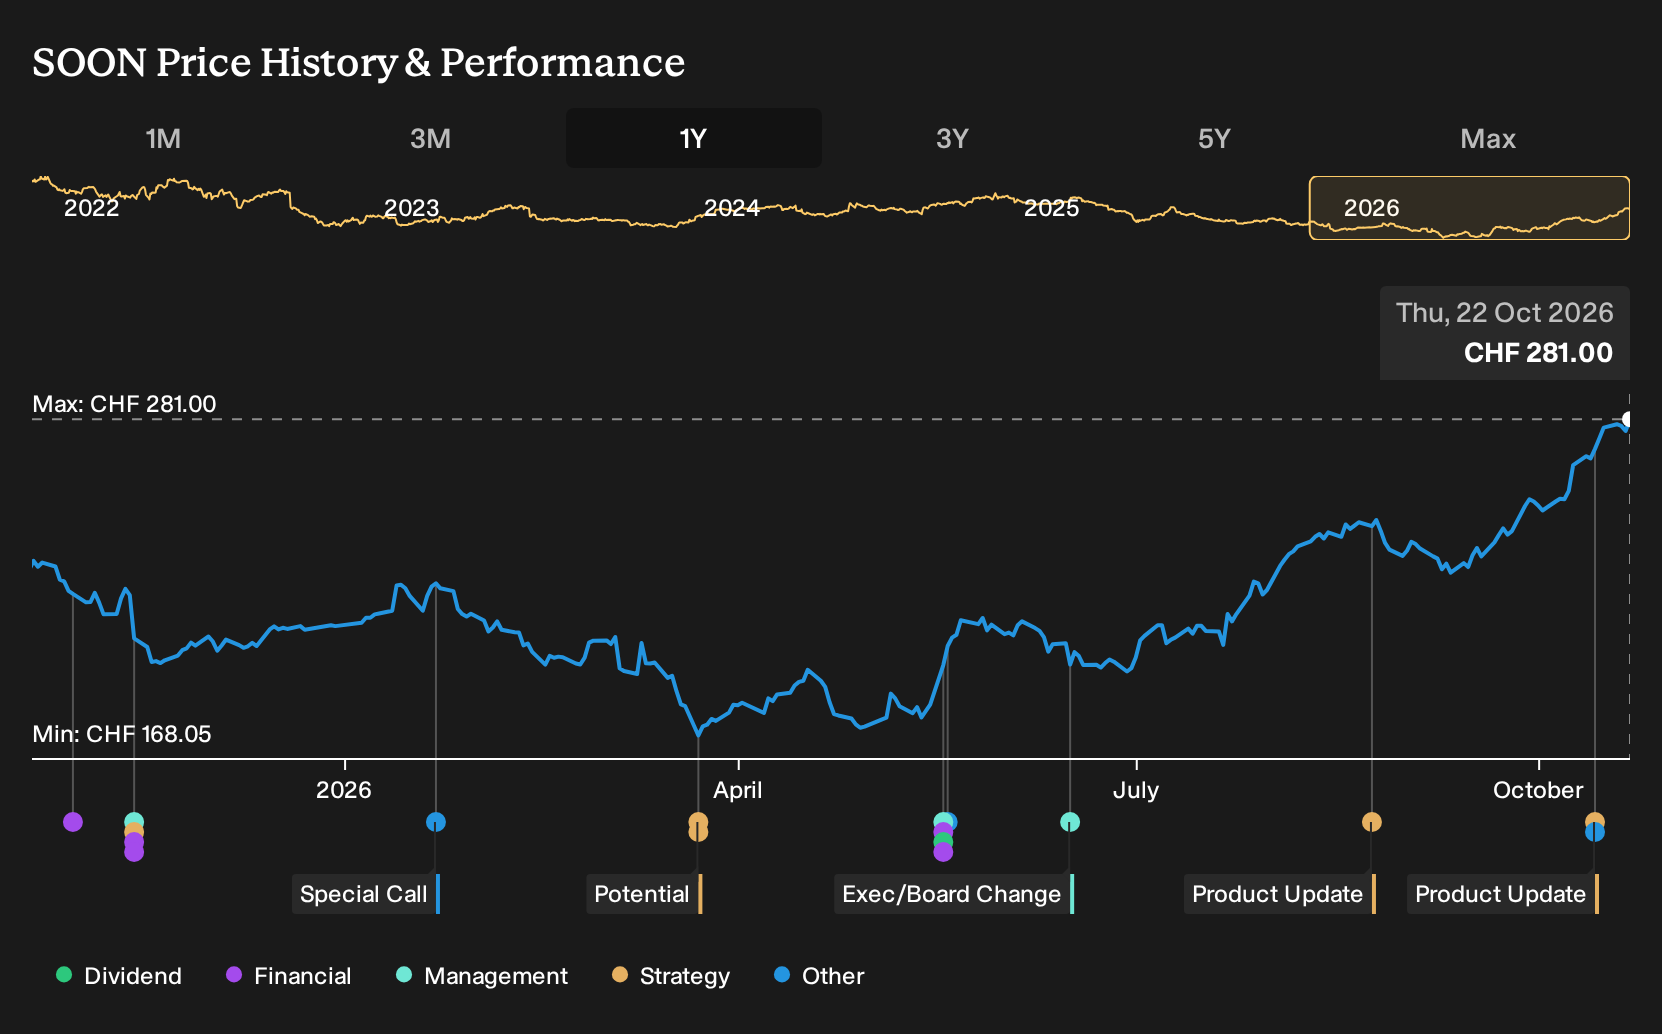Click the teal Management dot above Exec/Board Change
Viewport: 1662px width, 1034px height.
(1070, 822)
